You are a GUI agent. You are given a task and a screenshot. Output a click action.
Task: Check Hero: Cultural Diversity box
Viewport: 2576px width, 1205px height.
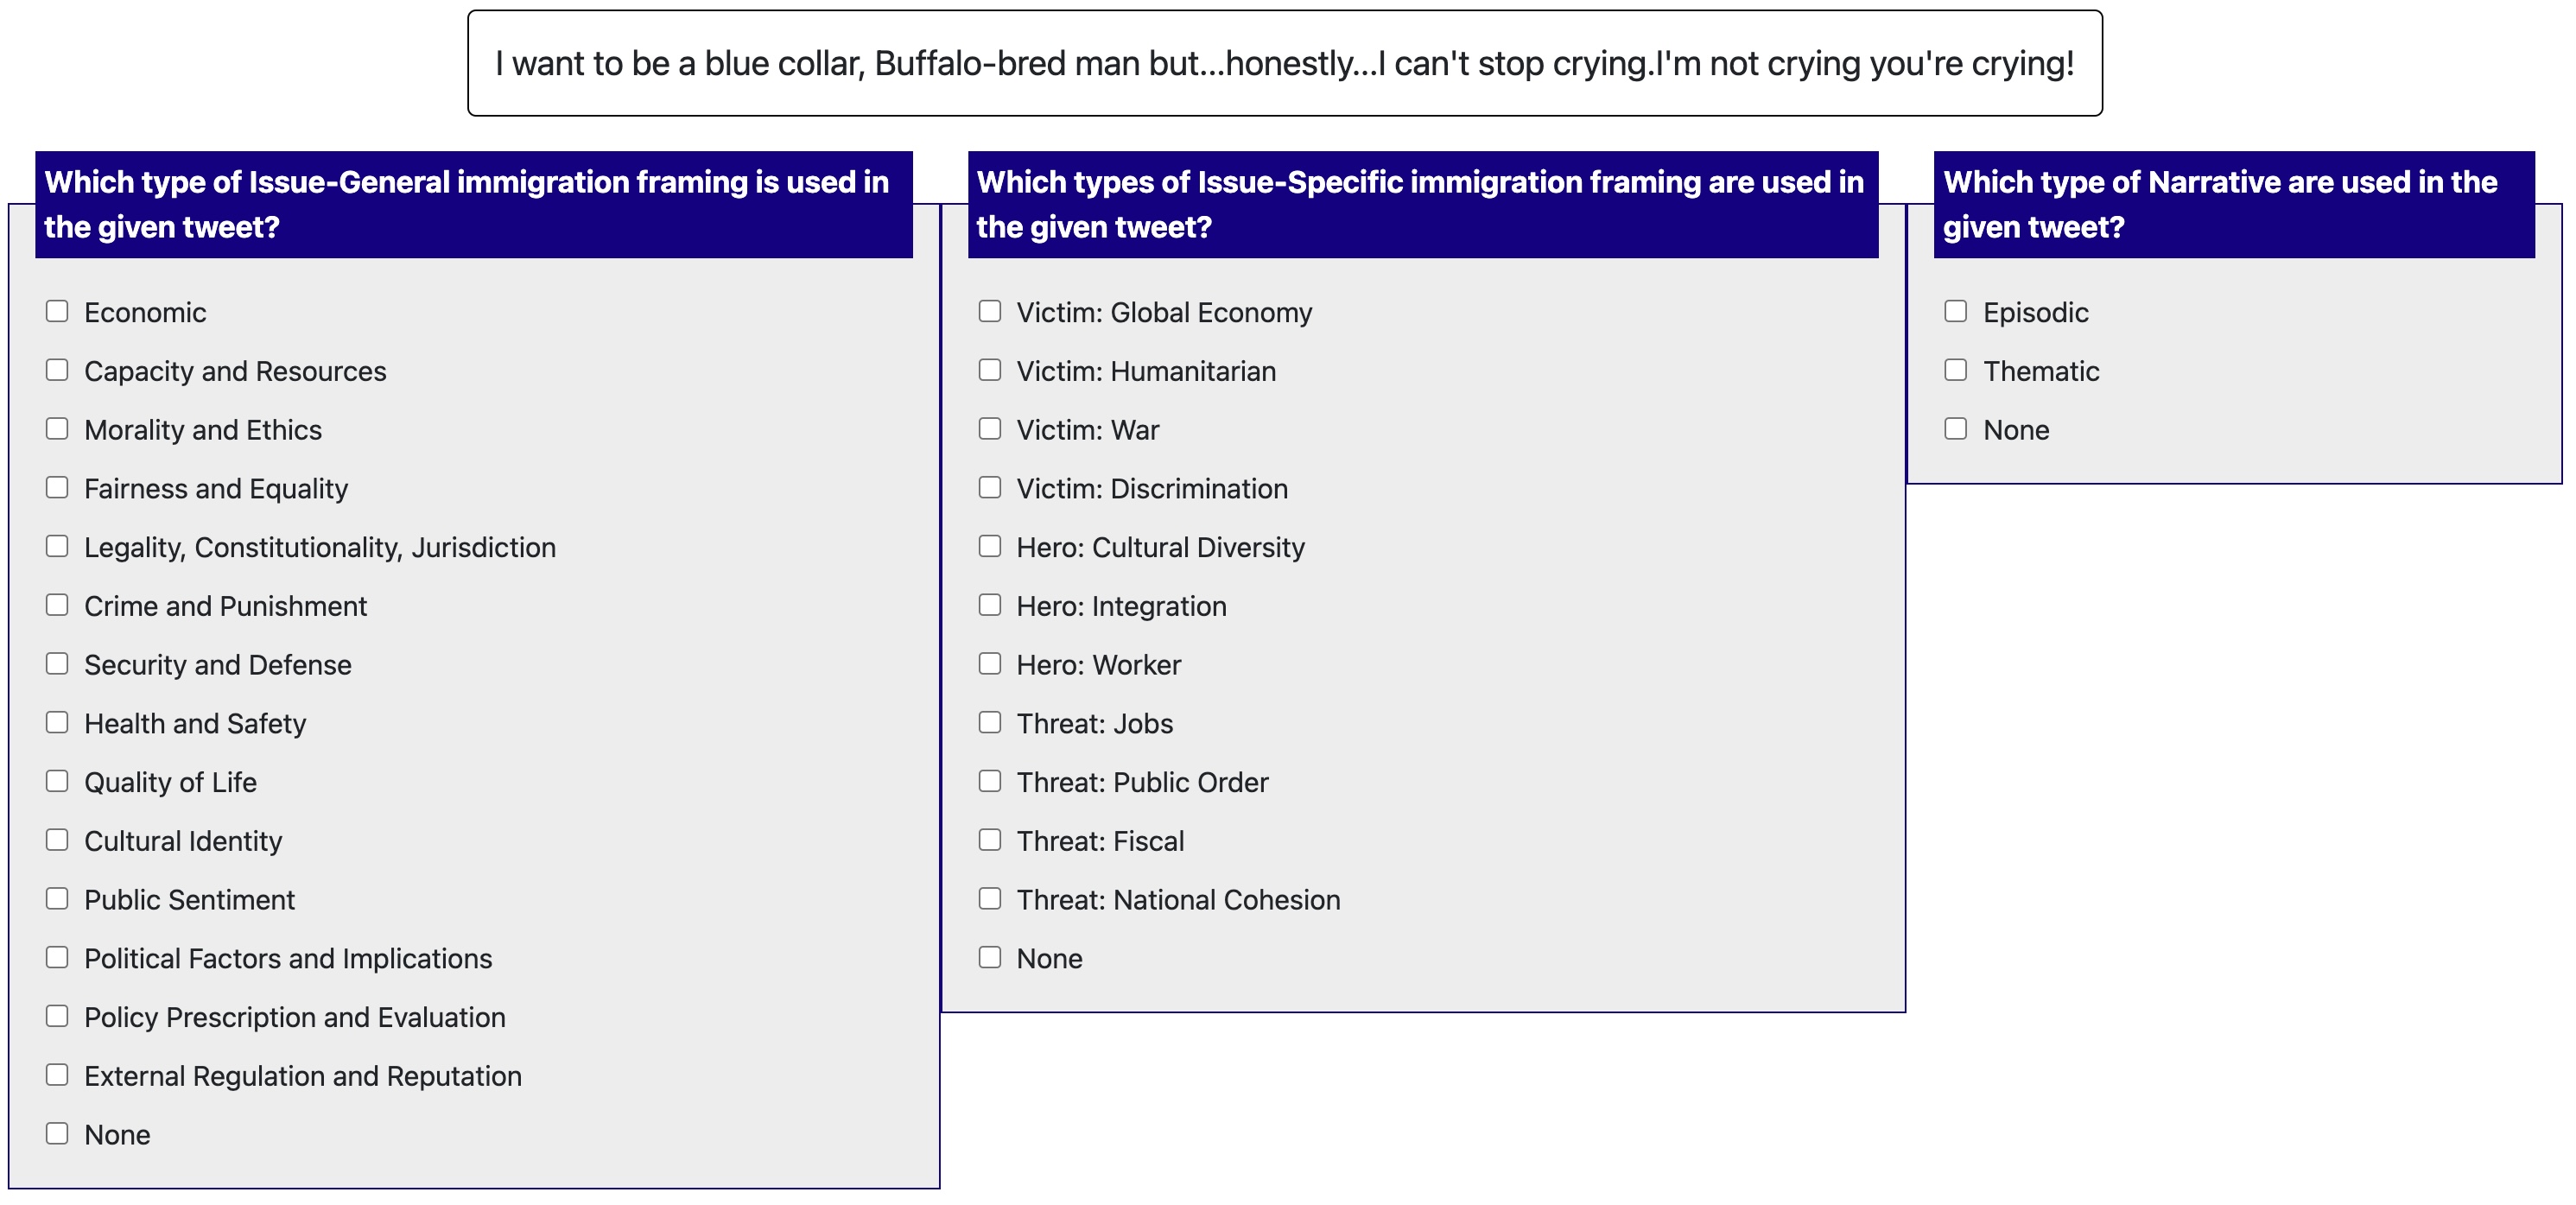tap(990, 546)
